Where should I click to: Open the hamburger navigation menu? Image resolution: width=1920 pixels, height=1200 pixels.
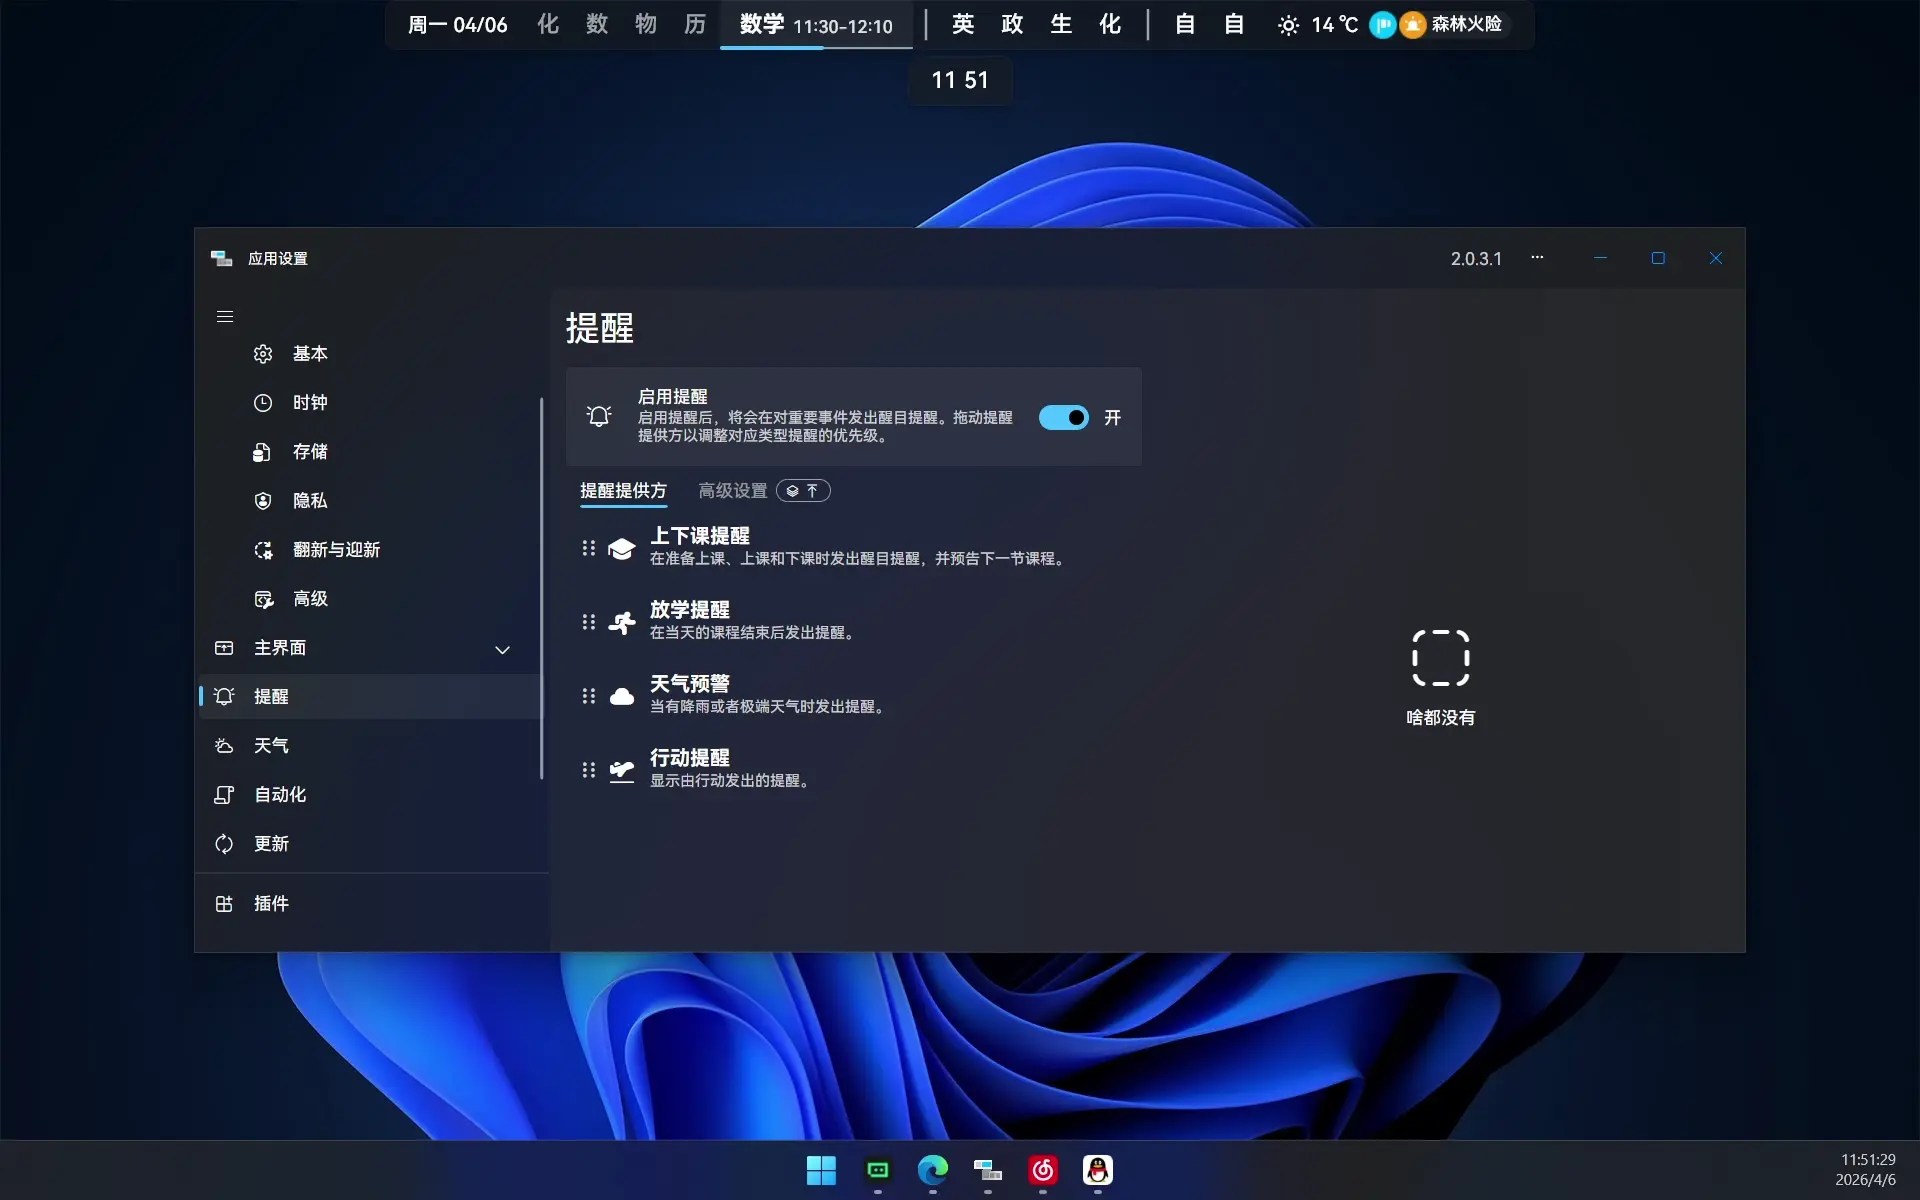pyautogui.click(x=224, y=316)
